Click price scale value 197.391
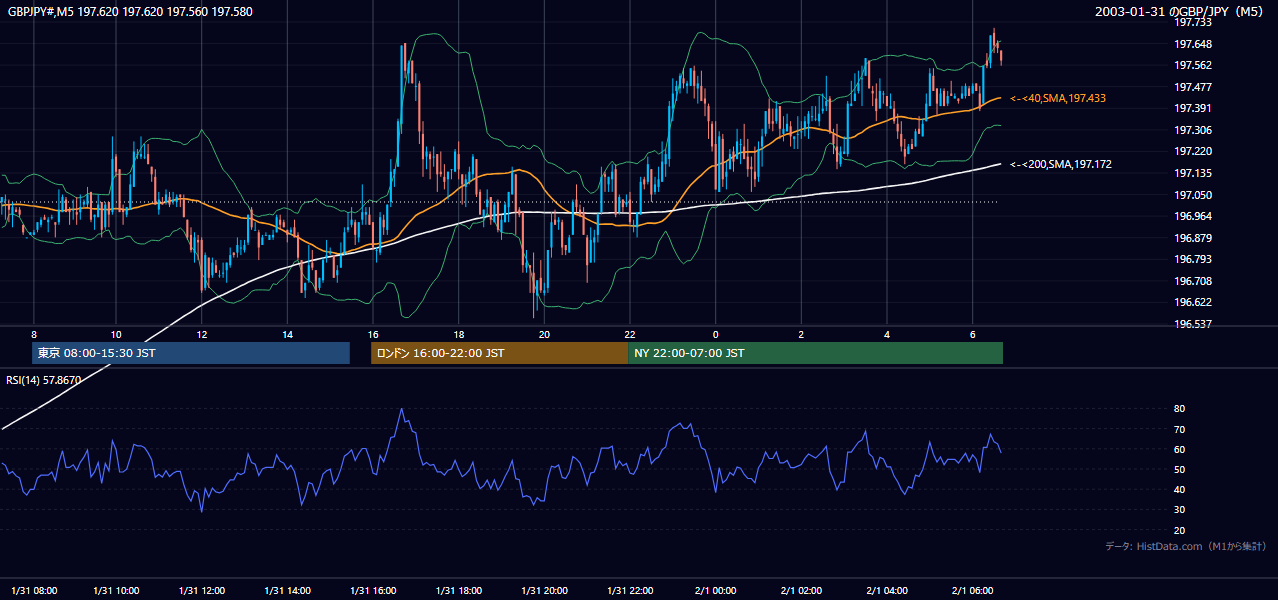Screen dimensions: 1278x600 tap(1193, 108)
